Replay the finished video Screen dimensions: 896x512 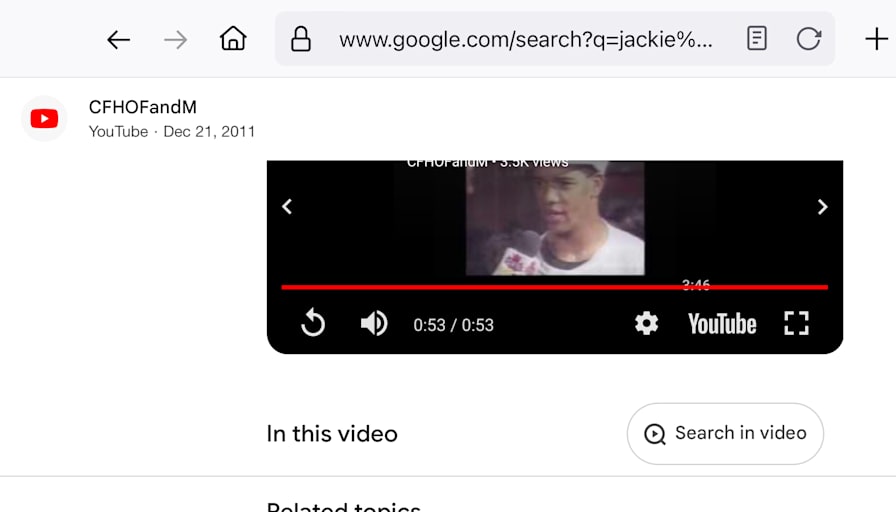(x=313, y=323)
